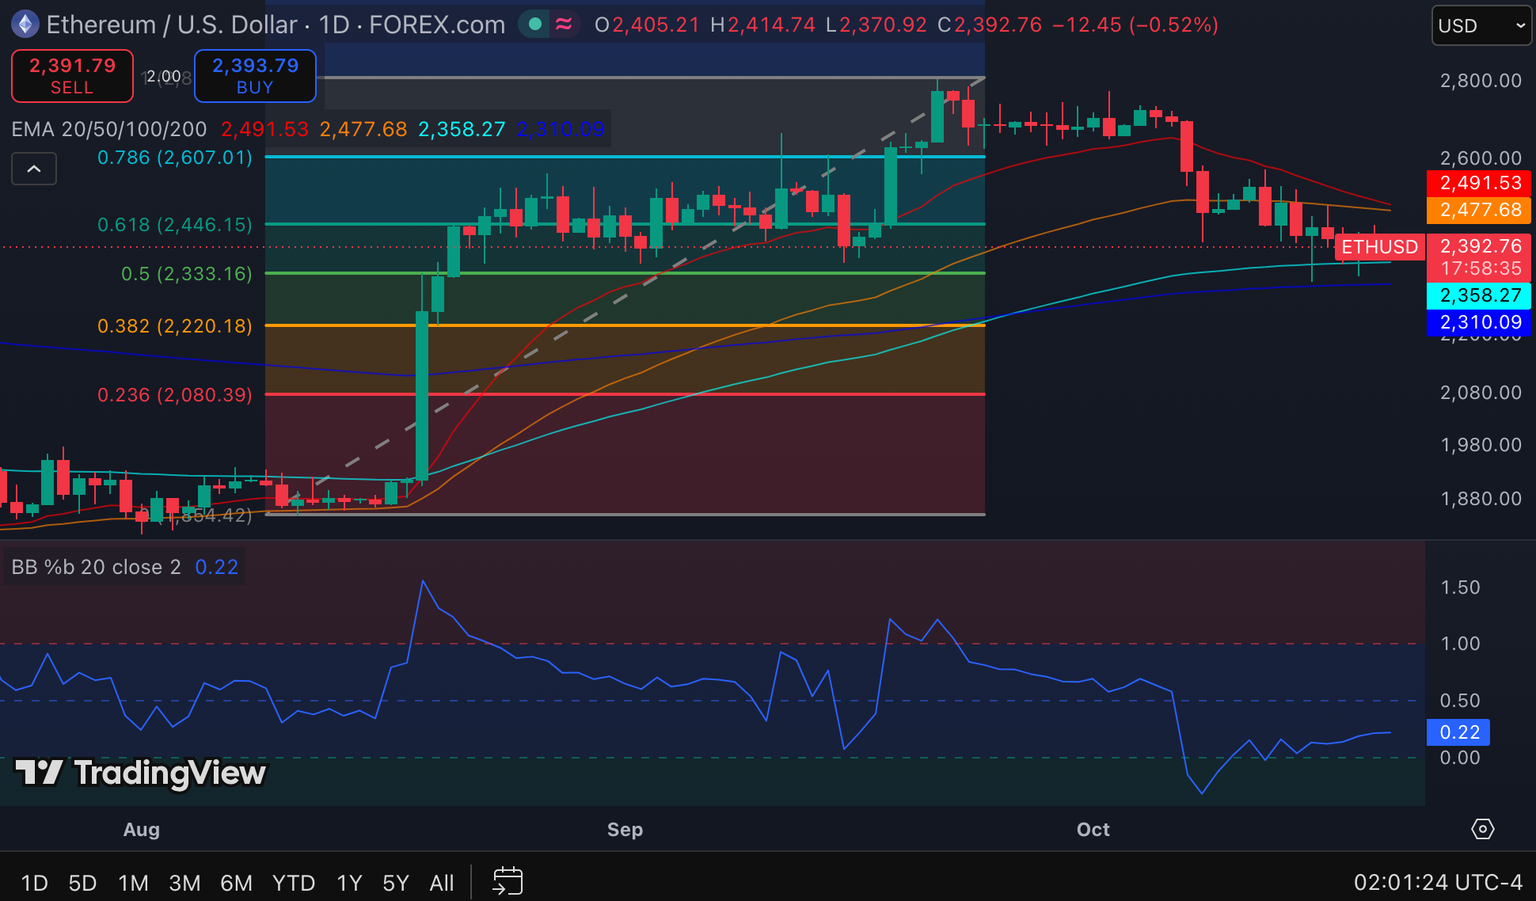The height and width of the screenshot is (901, 1536).
Task: Click the 2,800.00 price axis label
Action: point(1480,81)
